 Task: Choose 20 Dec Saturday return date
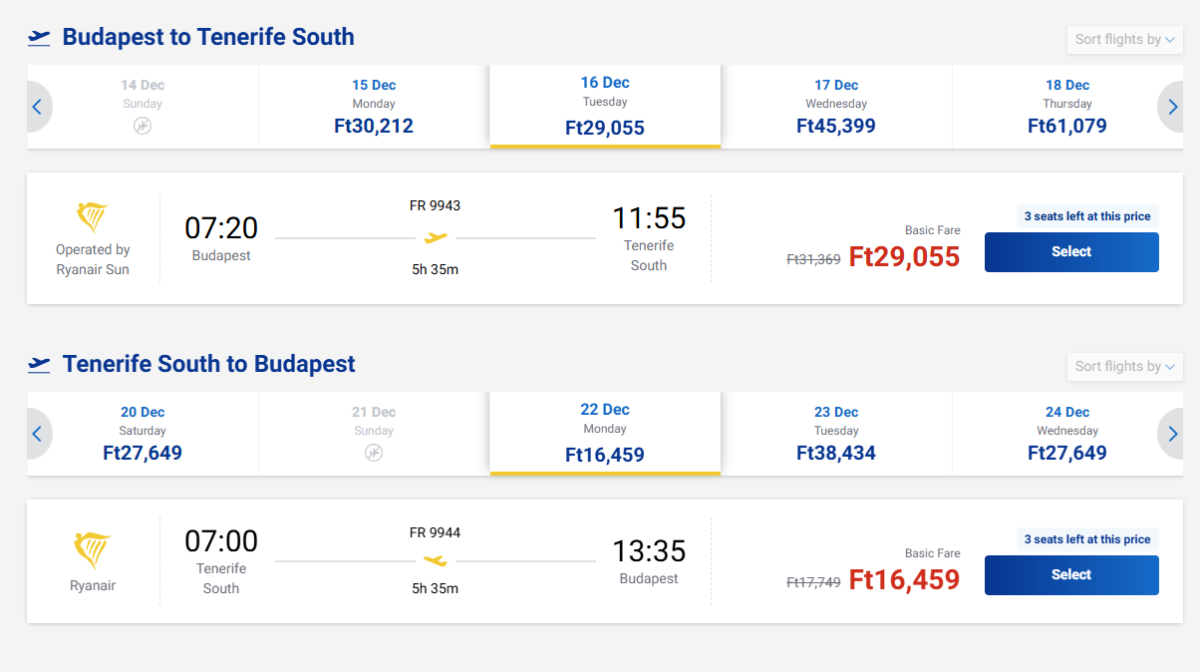pyautogui.click(x=143, y=434)
